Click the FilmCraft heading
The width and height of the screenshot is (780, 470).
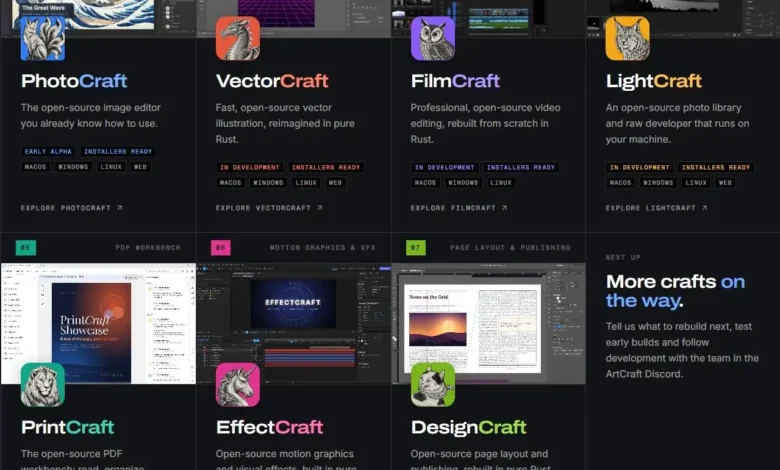pyautogui.click(x=455, y=81)
